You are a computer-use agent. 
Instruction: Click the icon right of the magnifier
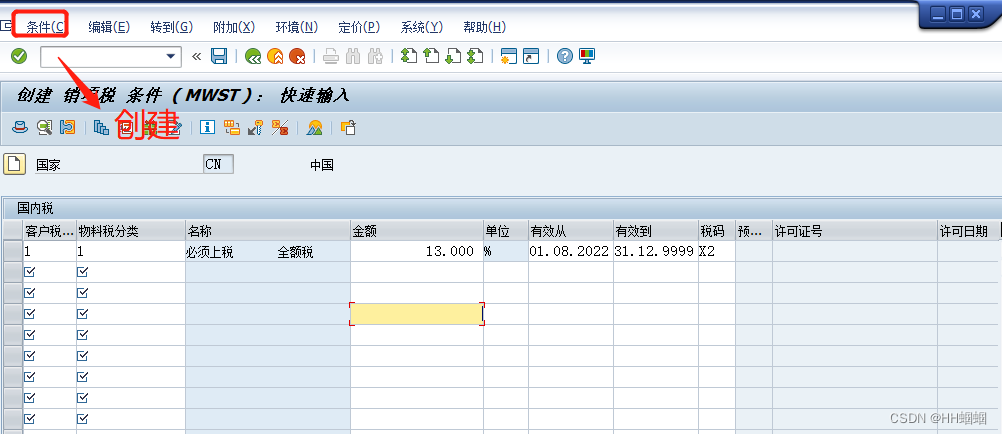tap(67, 127)
